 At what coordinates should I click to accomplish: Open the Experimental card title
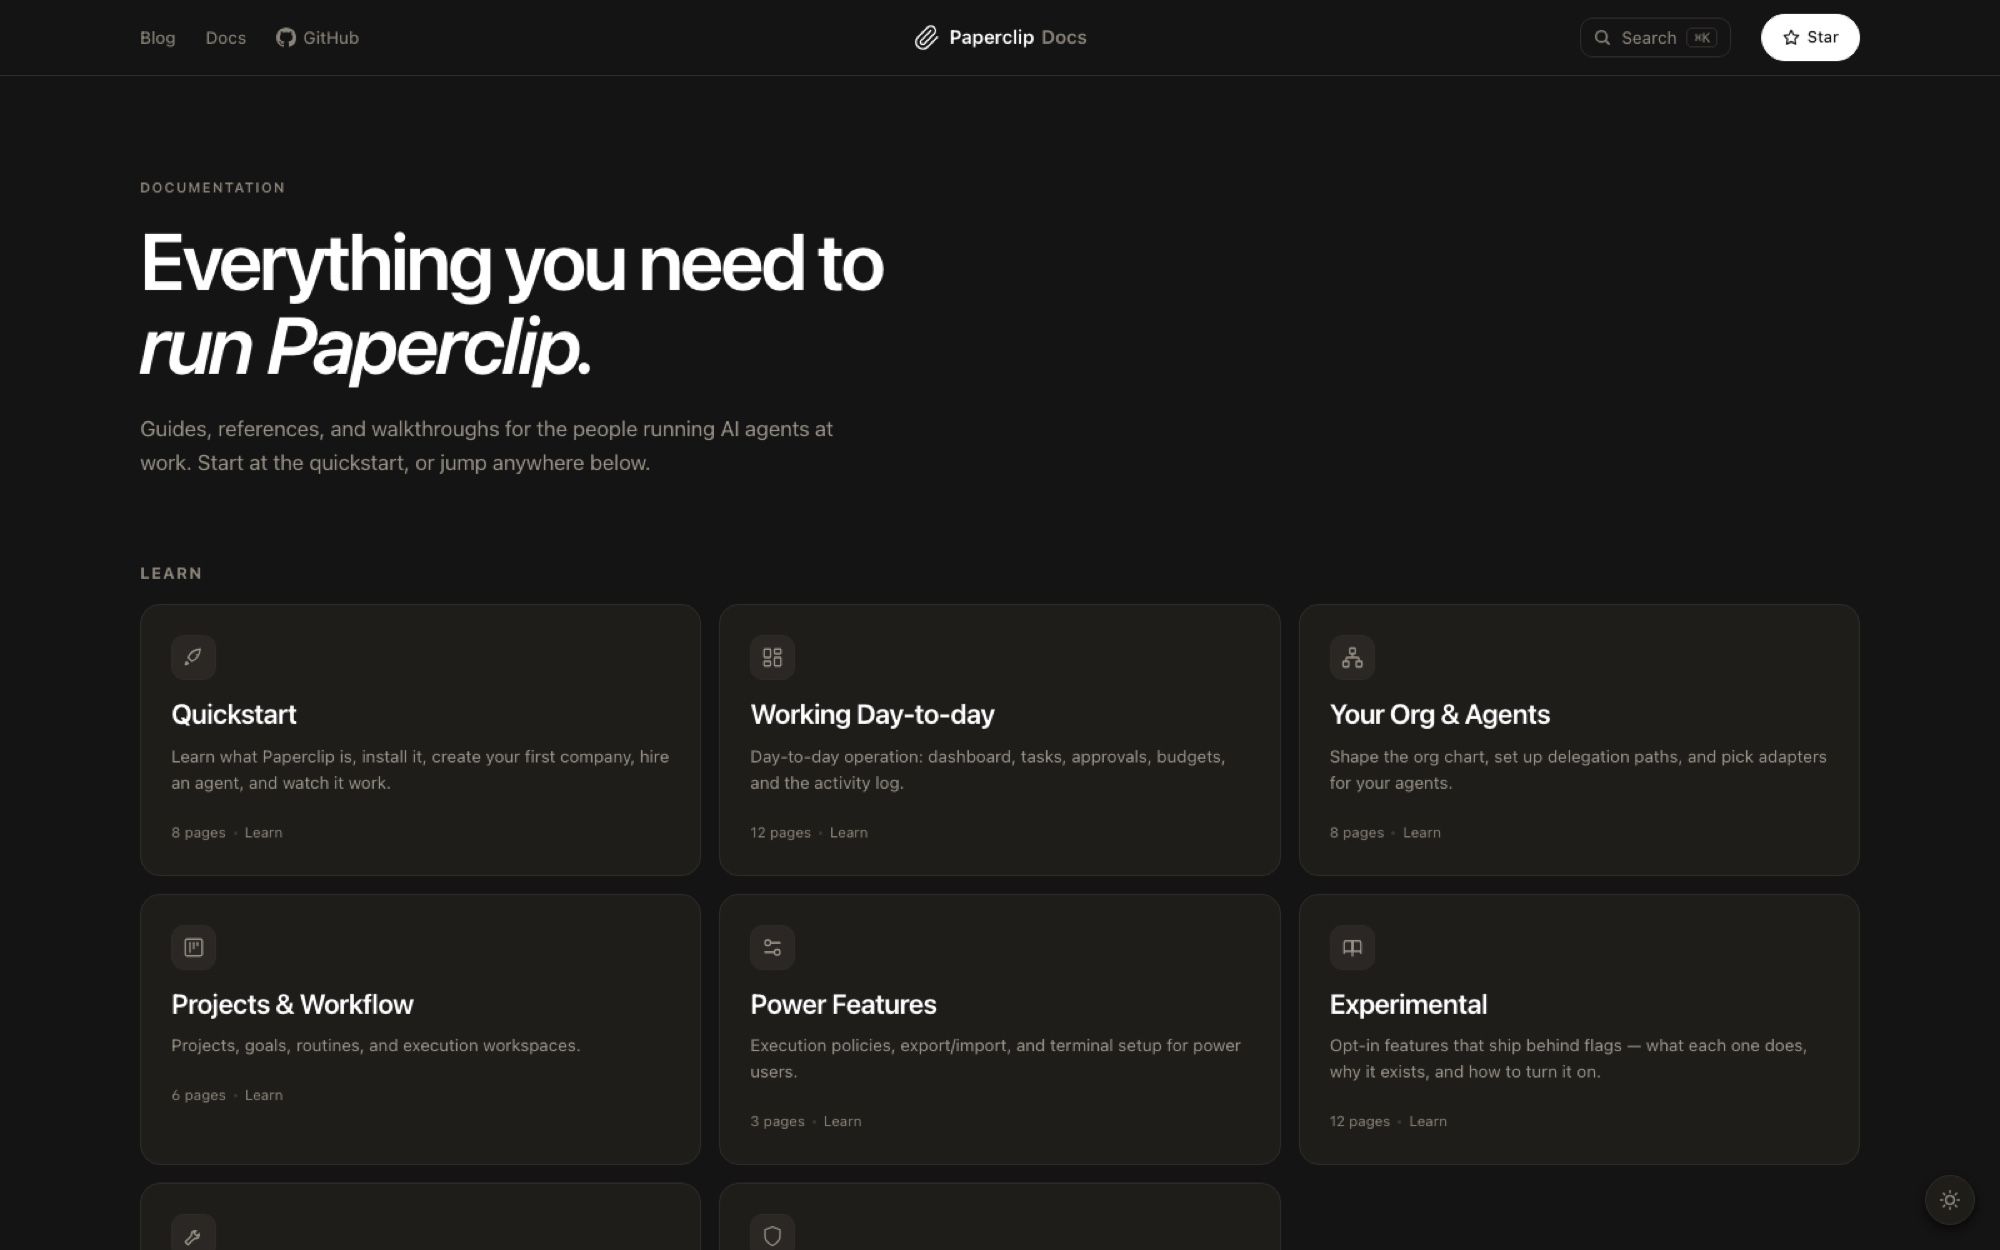pos(1408,1004)
